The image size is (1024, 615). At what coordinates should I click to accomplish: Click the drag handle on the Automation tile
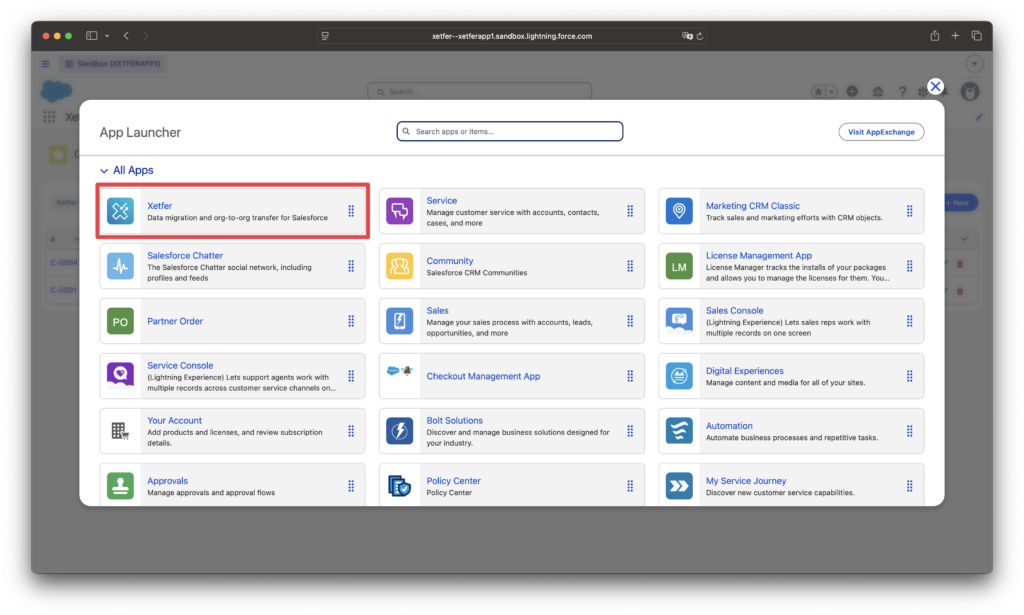(910, 431)
